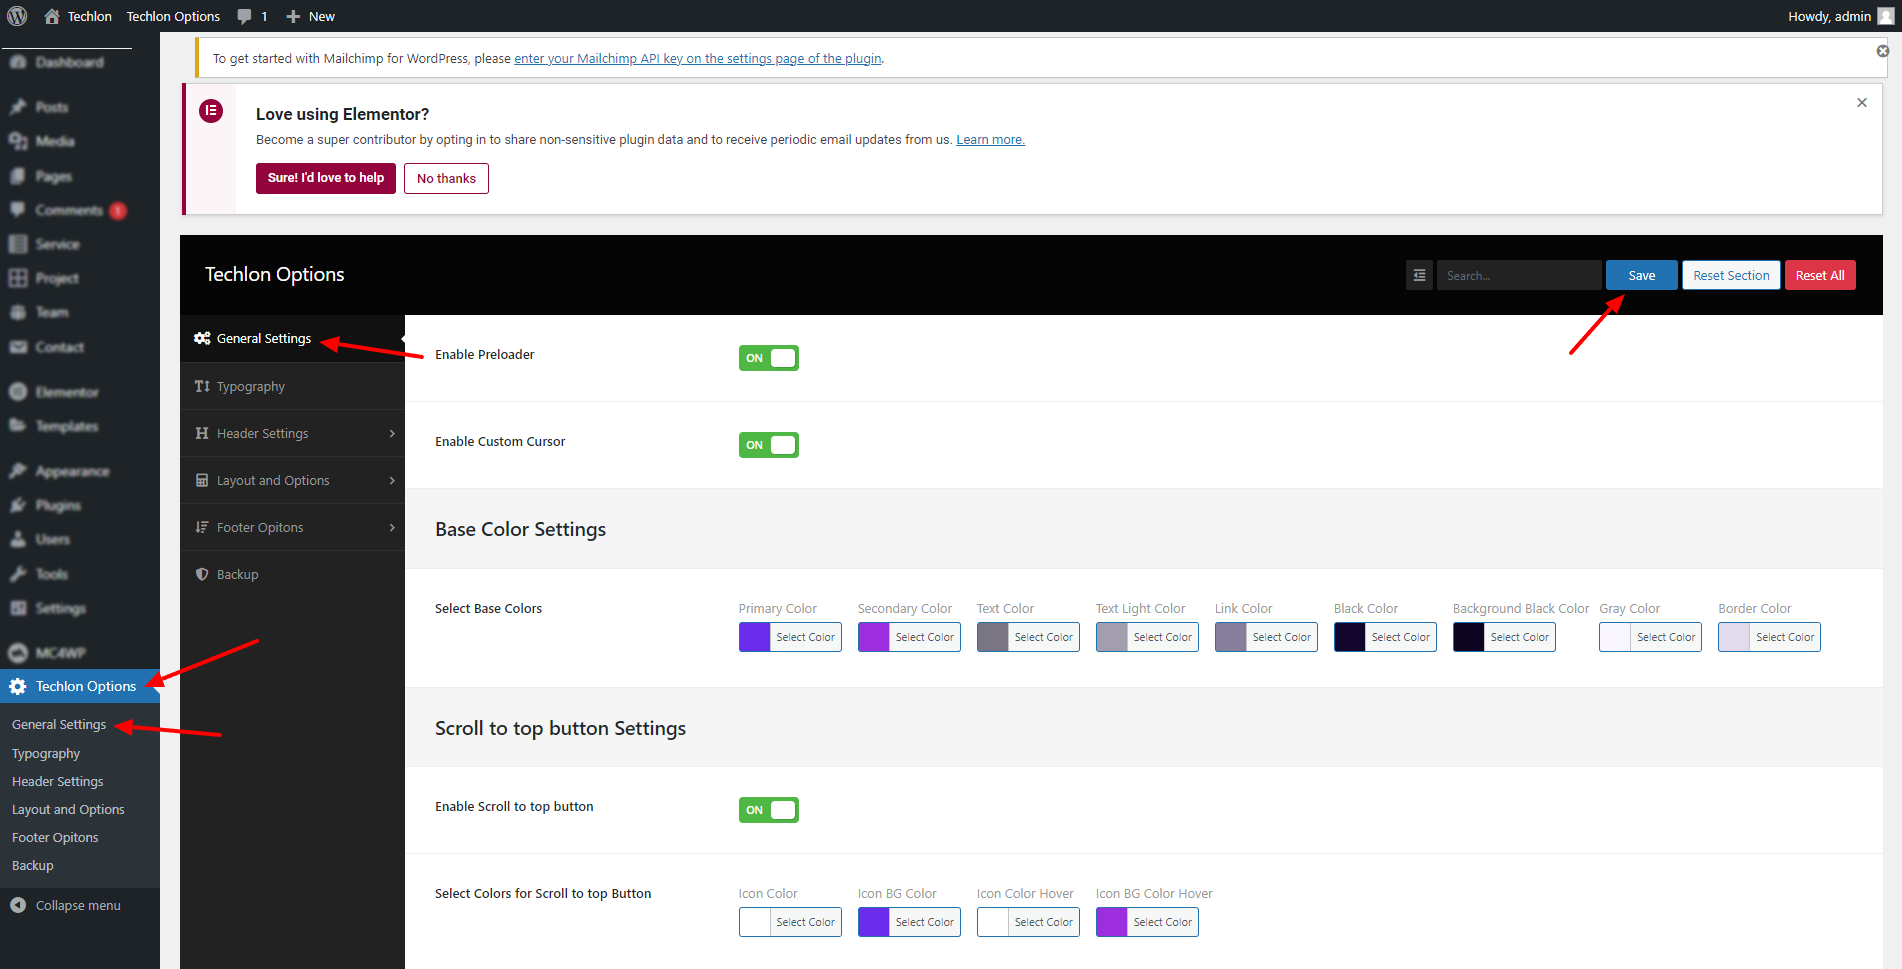Dismiss the Mailchimp notice close icon

[x=1882, y=51]
